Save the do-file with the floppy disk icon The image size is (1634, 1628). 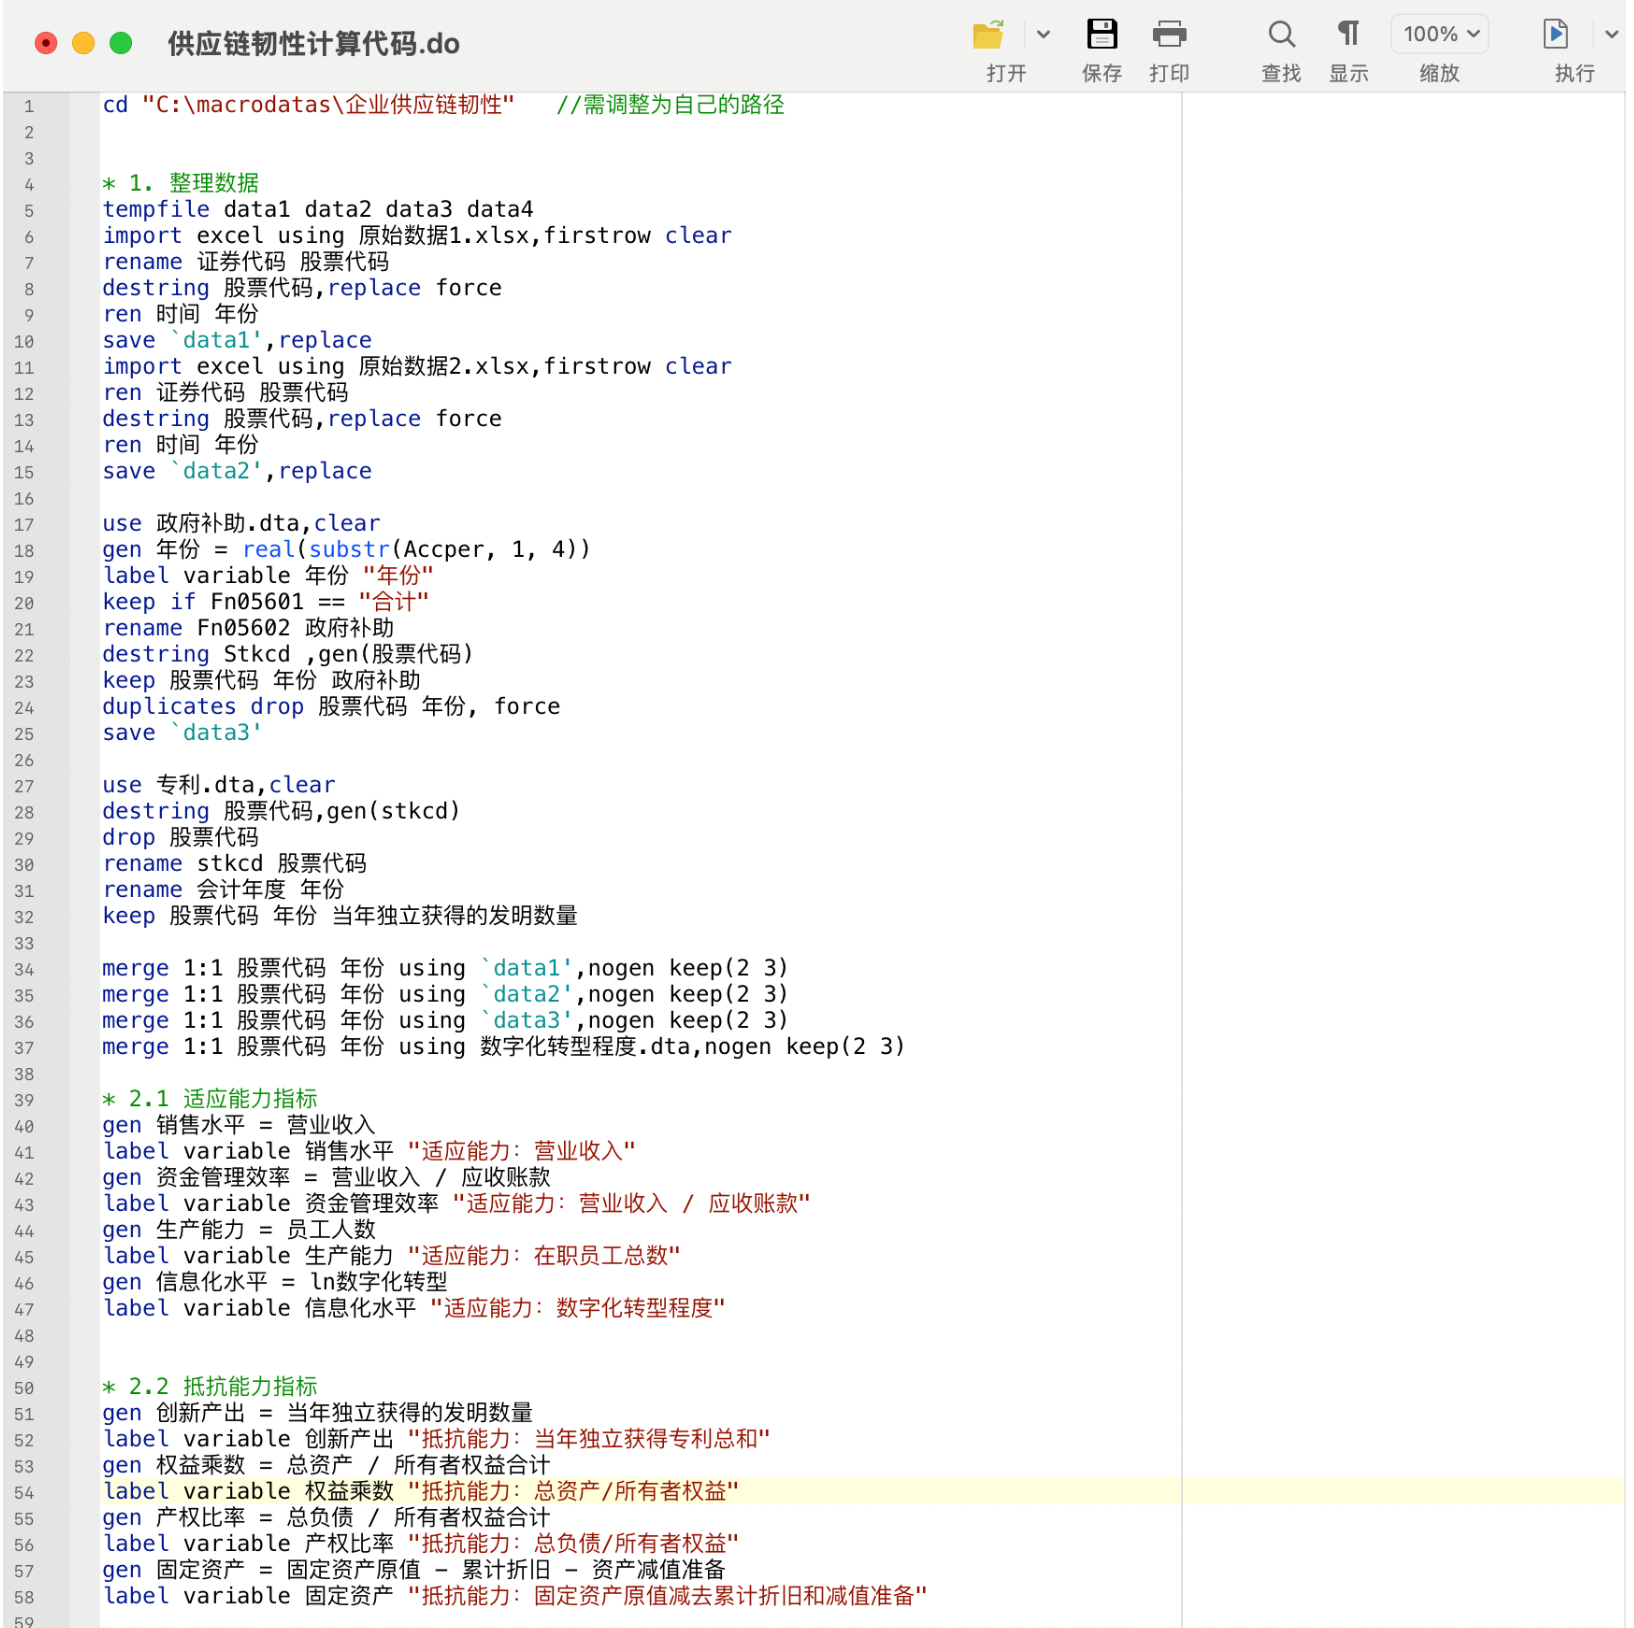point(1101,35)
